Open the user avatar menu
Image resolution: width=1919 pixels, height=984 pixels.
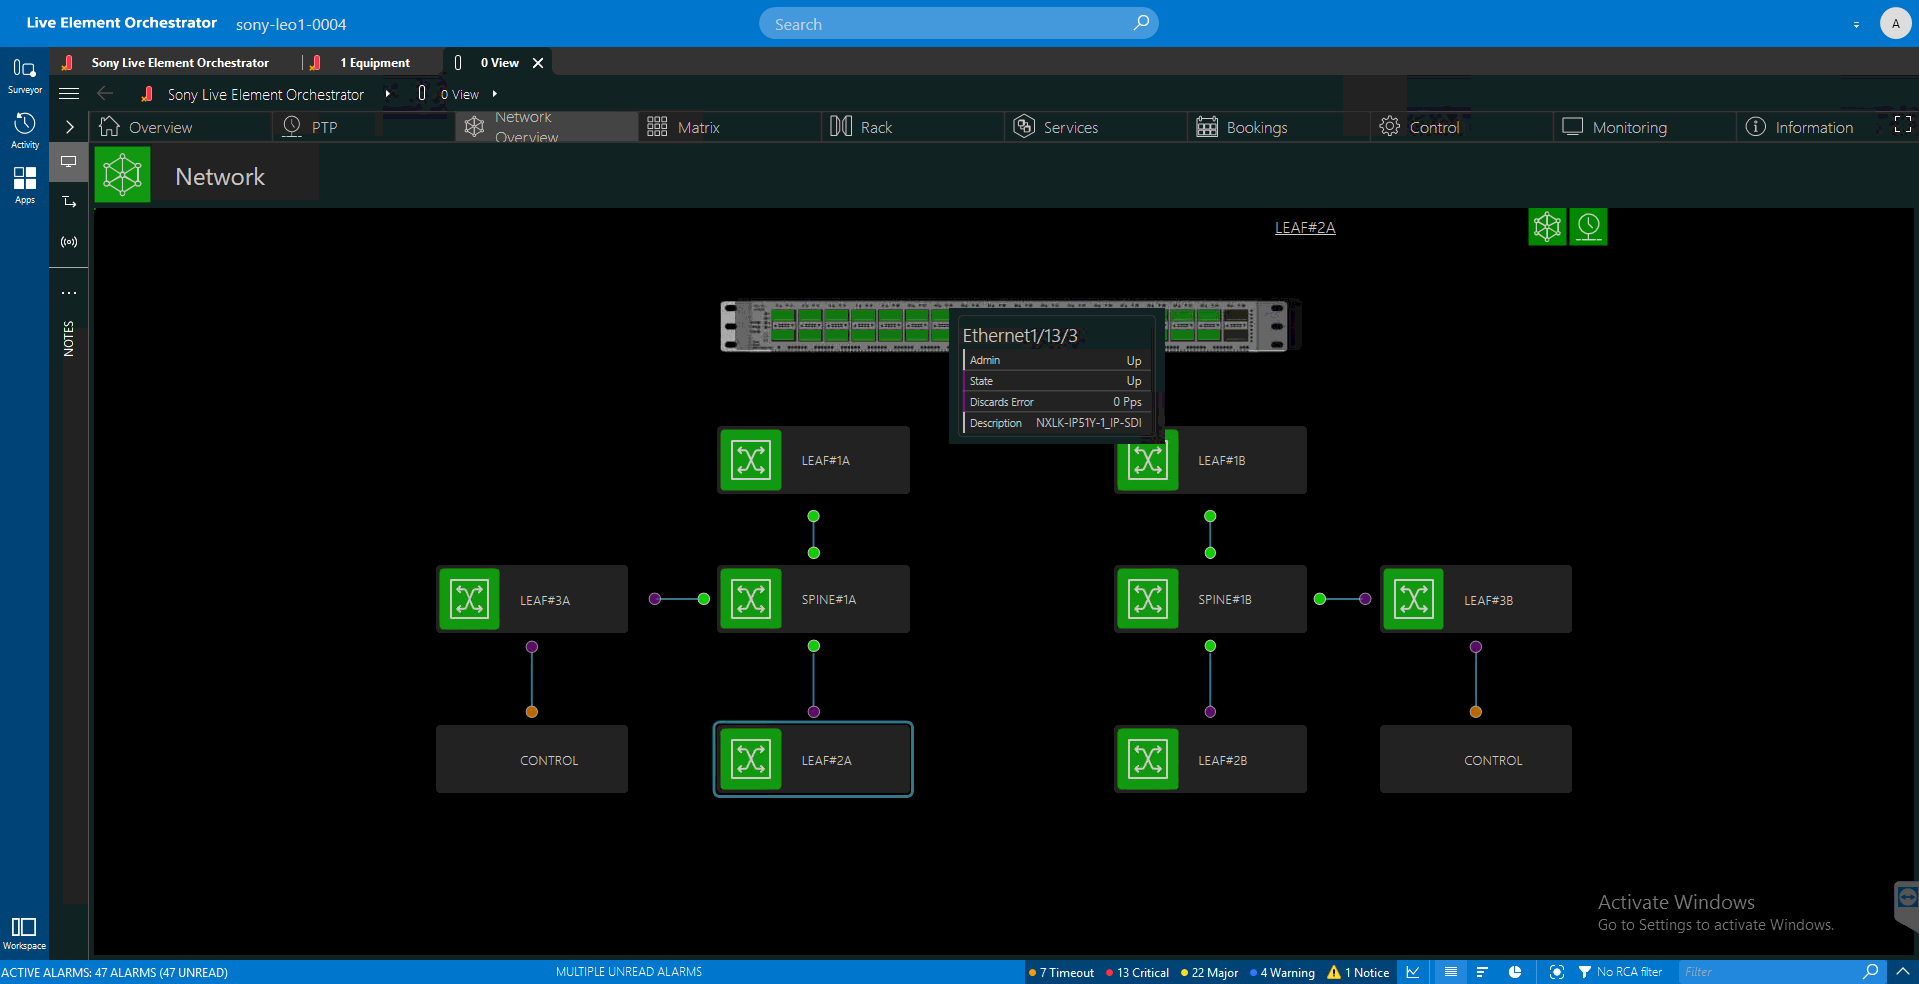tap(1895, 23)
